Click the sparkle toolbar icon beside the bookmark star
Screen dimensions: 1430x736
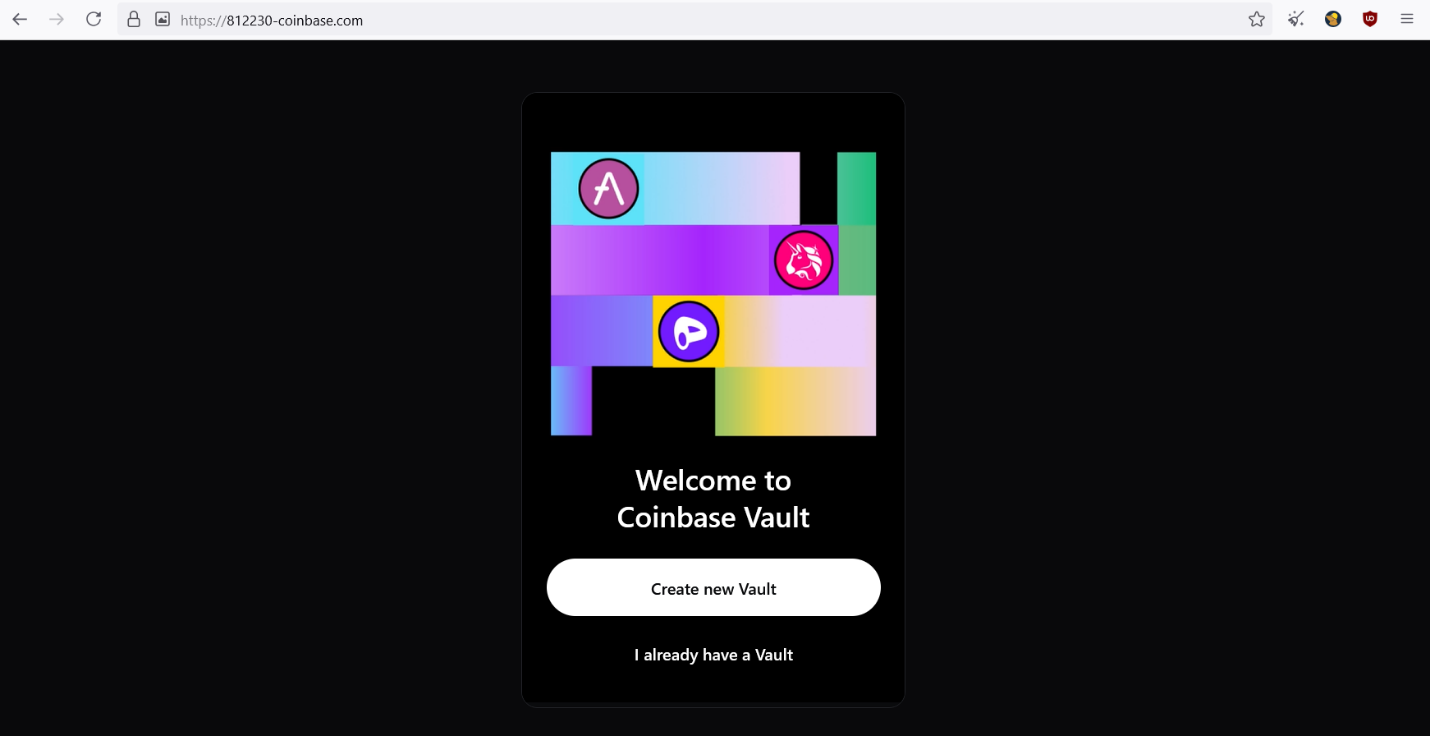pyautogui.click(x=1296, y=19)
